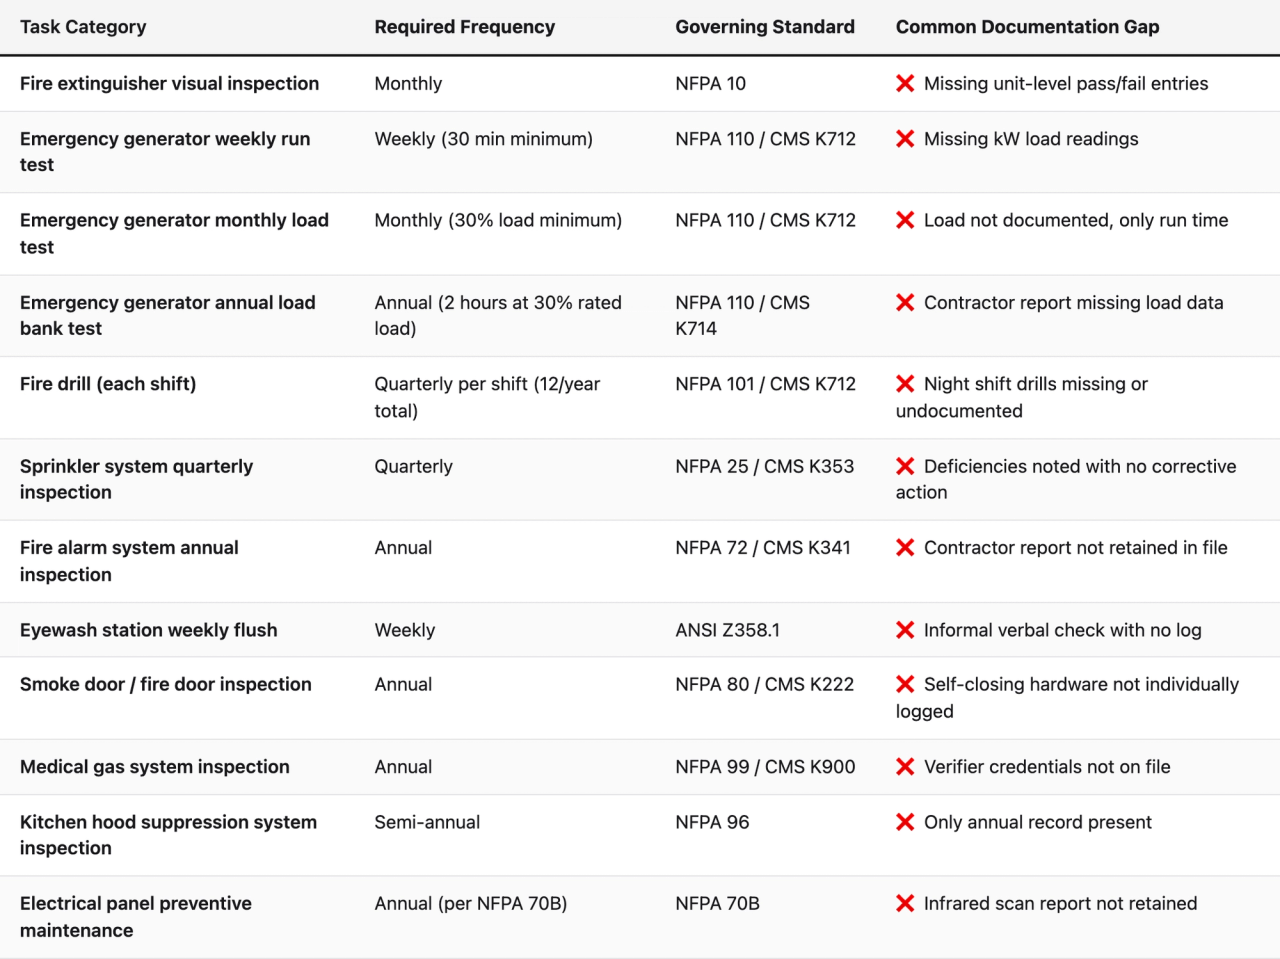Click the Task Category column header

(83, 27)
